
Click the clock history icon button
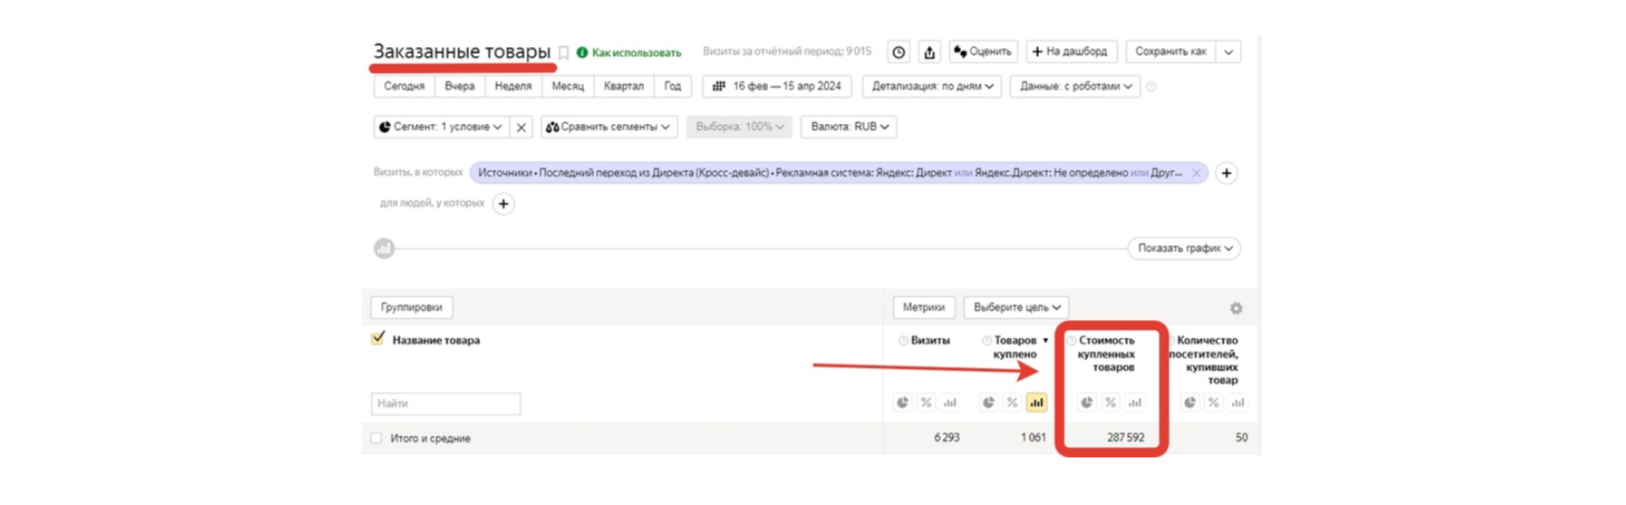[x=899, y=52]
